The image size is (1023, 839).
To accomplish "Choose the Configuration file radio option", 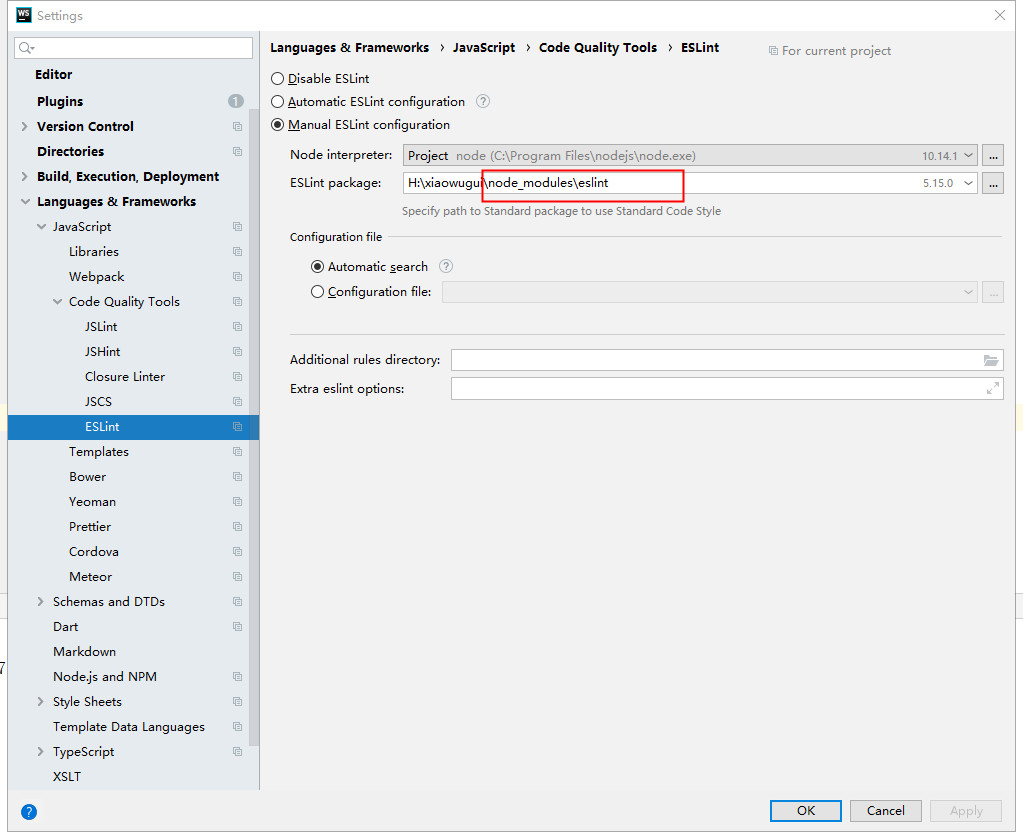I will [318, 292].
